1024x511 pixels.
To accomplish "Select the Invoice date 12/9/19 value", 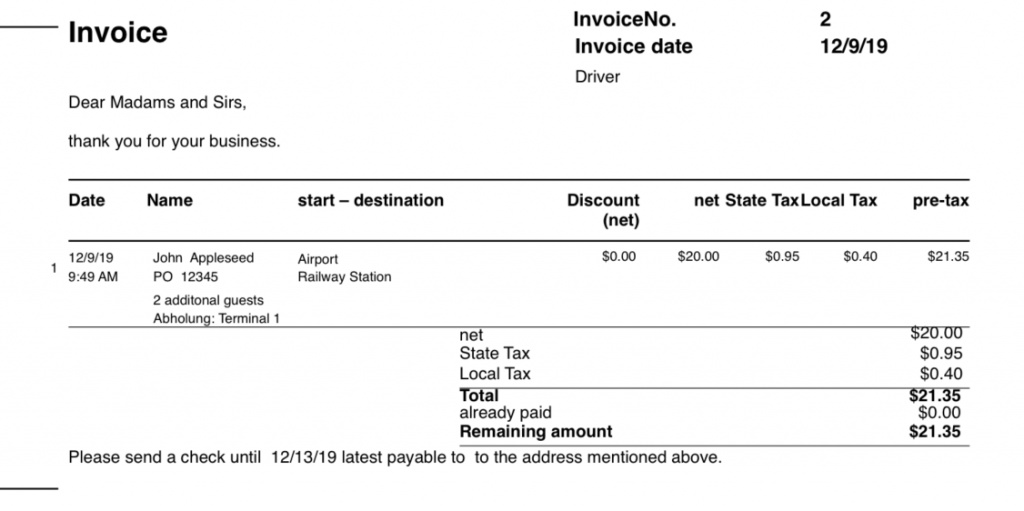I will pyautogui.click(x=854, y=46).
